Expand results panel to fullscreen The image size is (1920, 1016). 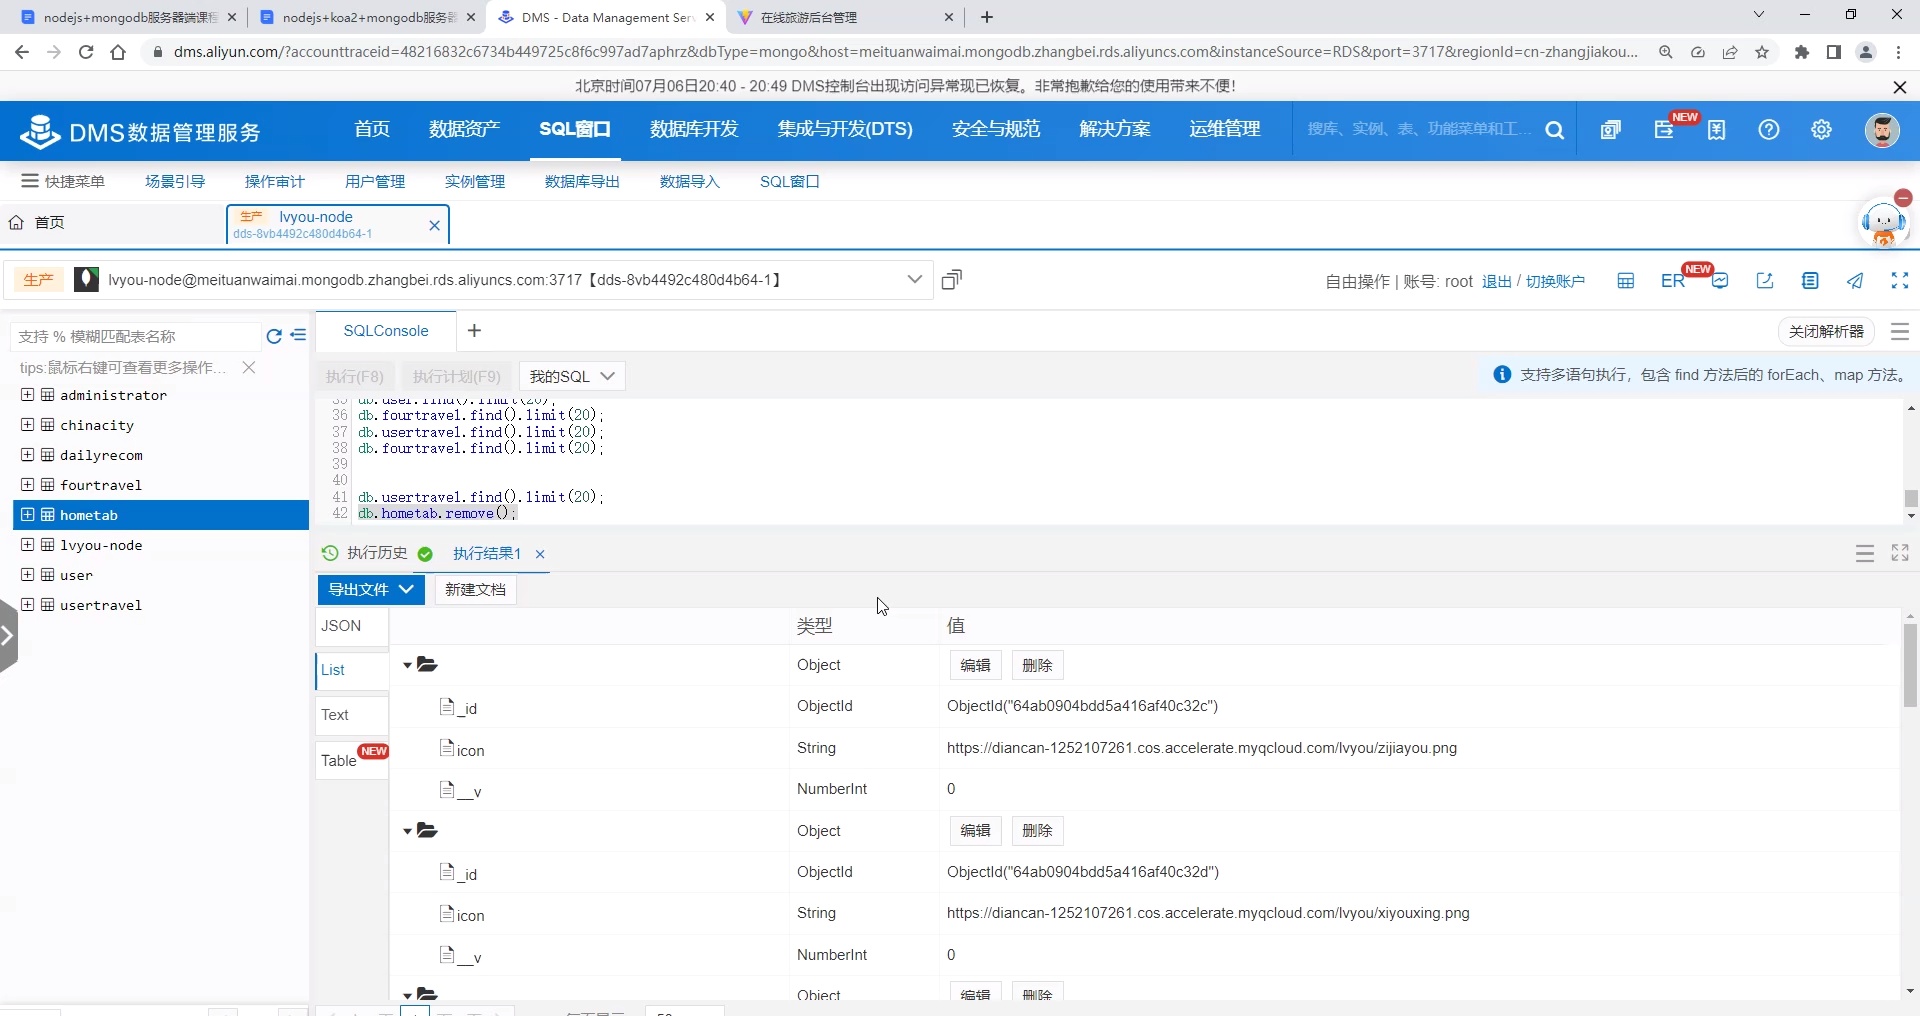(x=1900, y=553)
